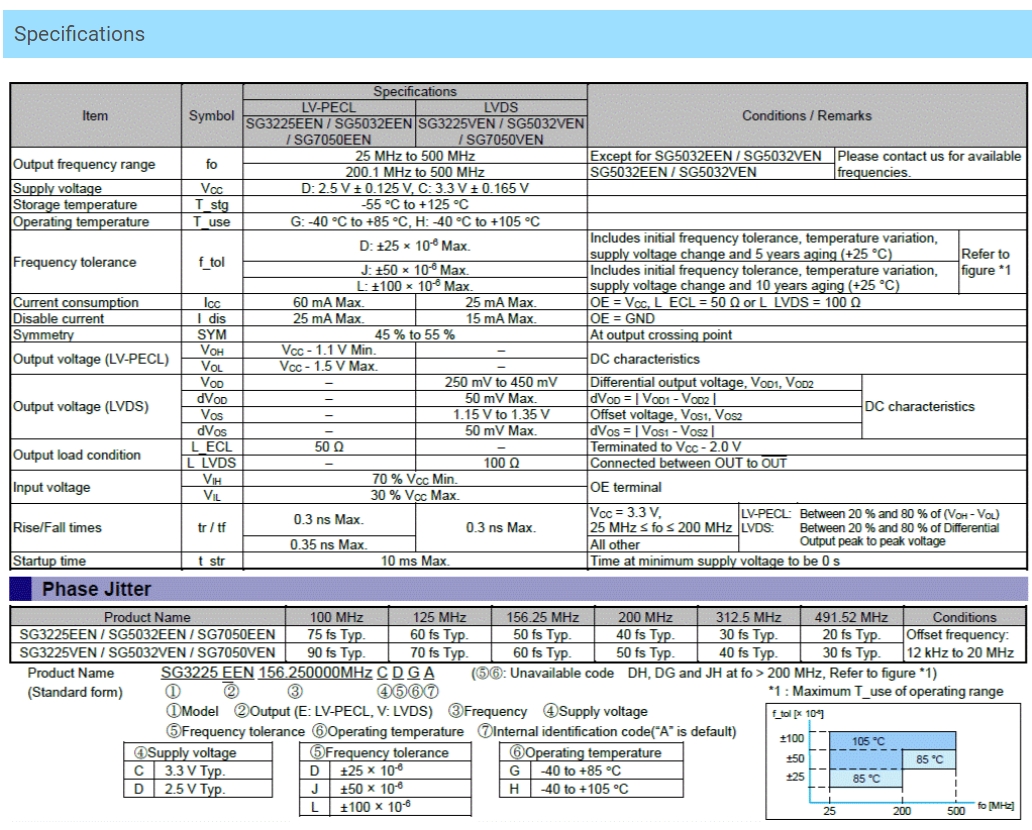Click '1.15 V to 1.35 V' offset value
Viewport: 1032px width, 830px height.
[501, 415]
